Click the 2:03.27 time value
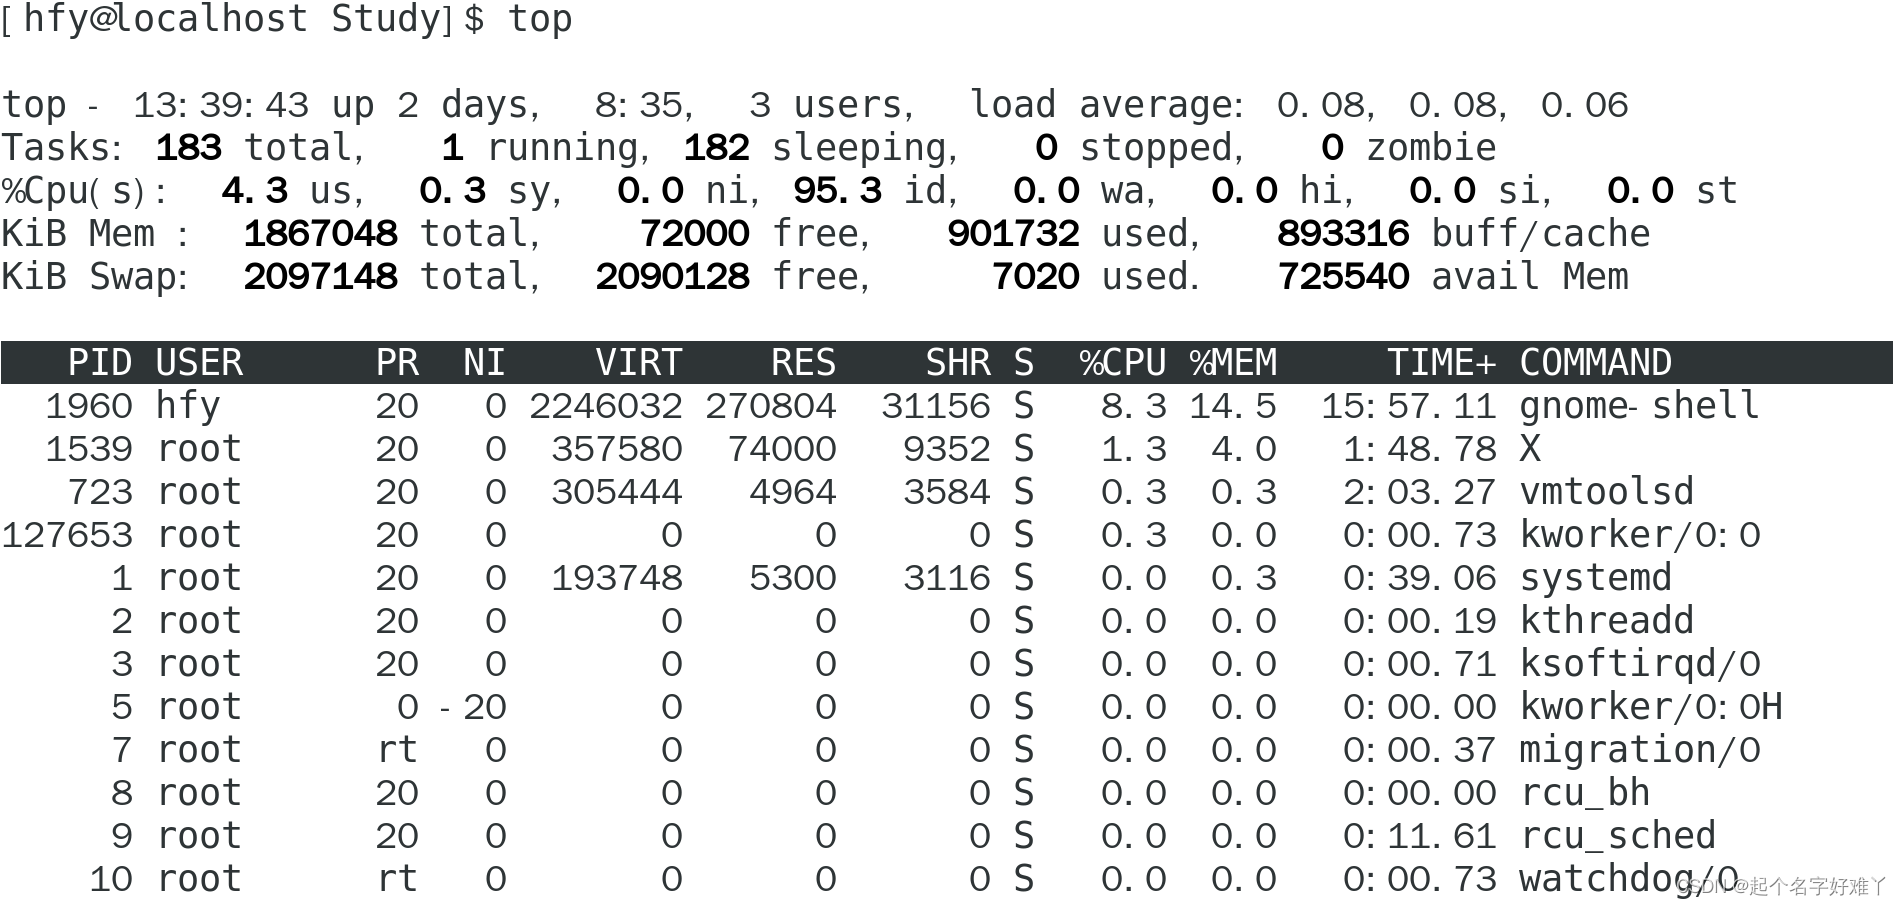Image resolution: width=1901 pixels, height=905 pixels. coord(1419,492)
